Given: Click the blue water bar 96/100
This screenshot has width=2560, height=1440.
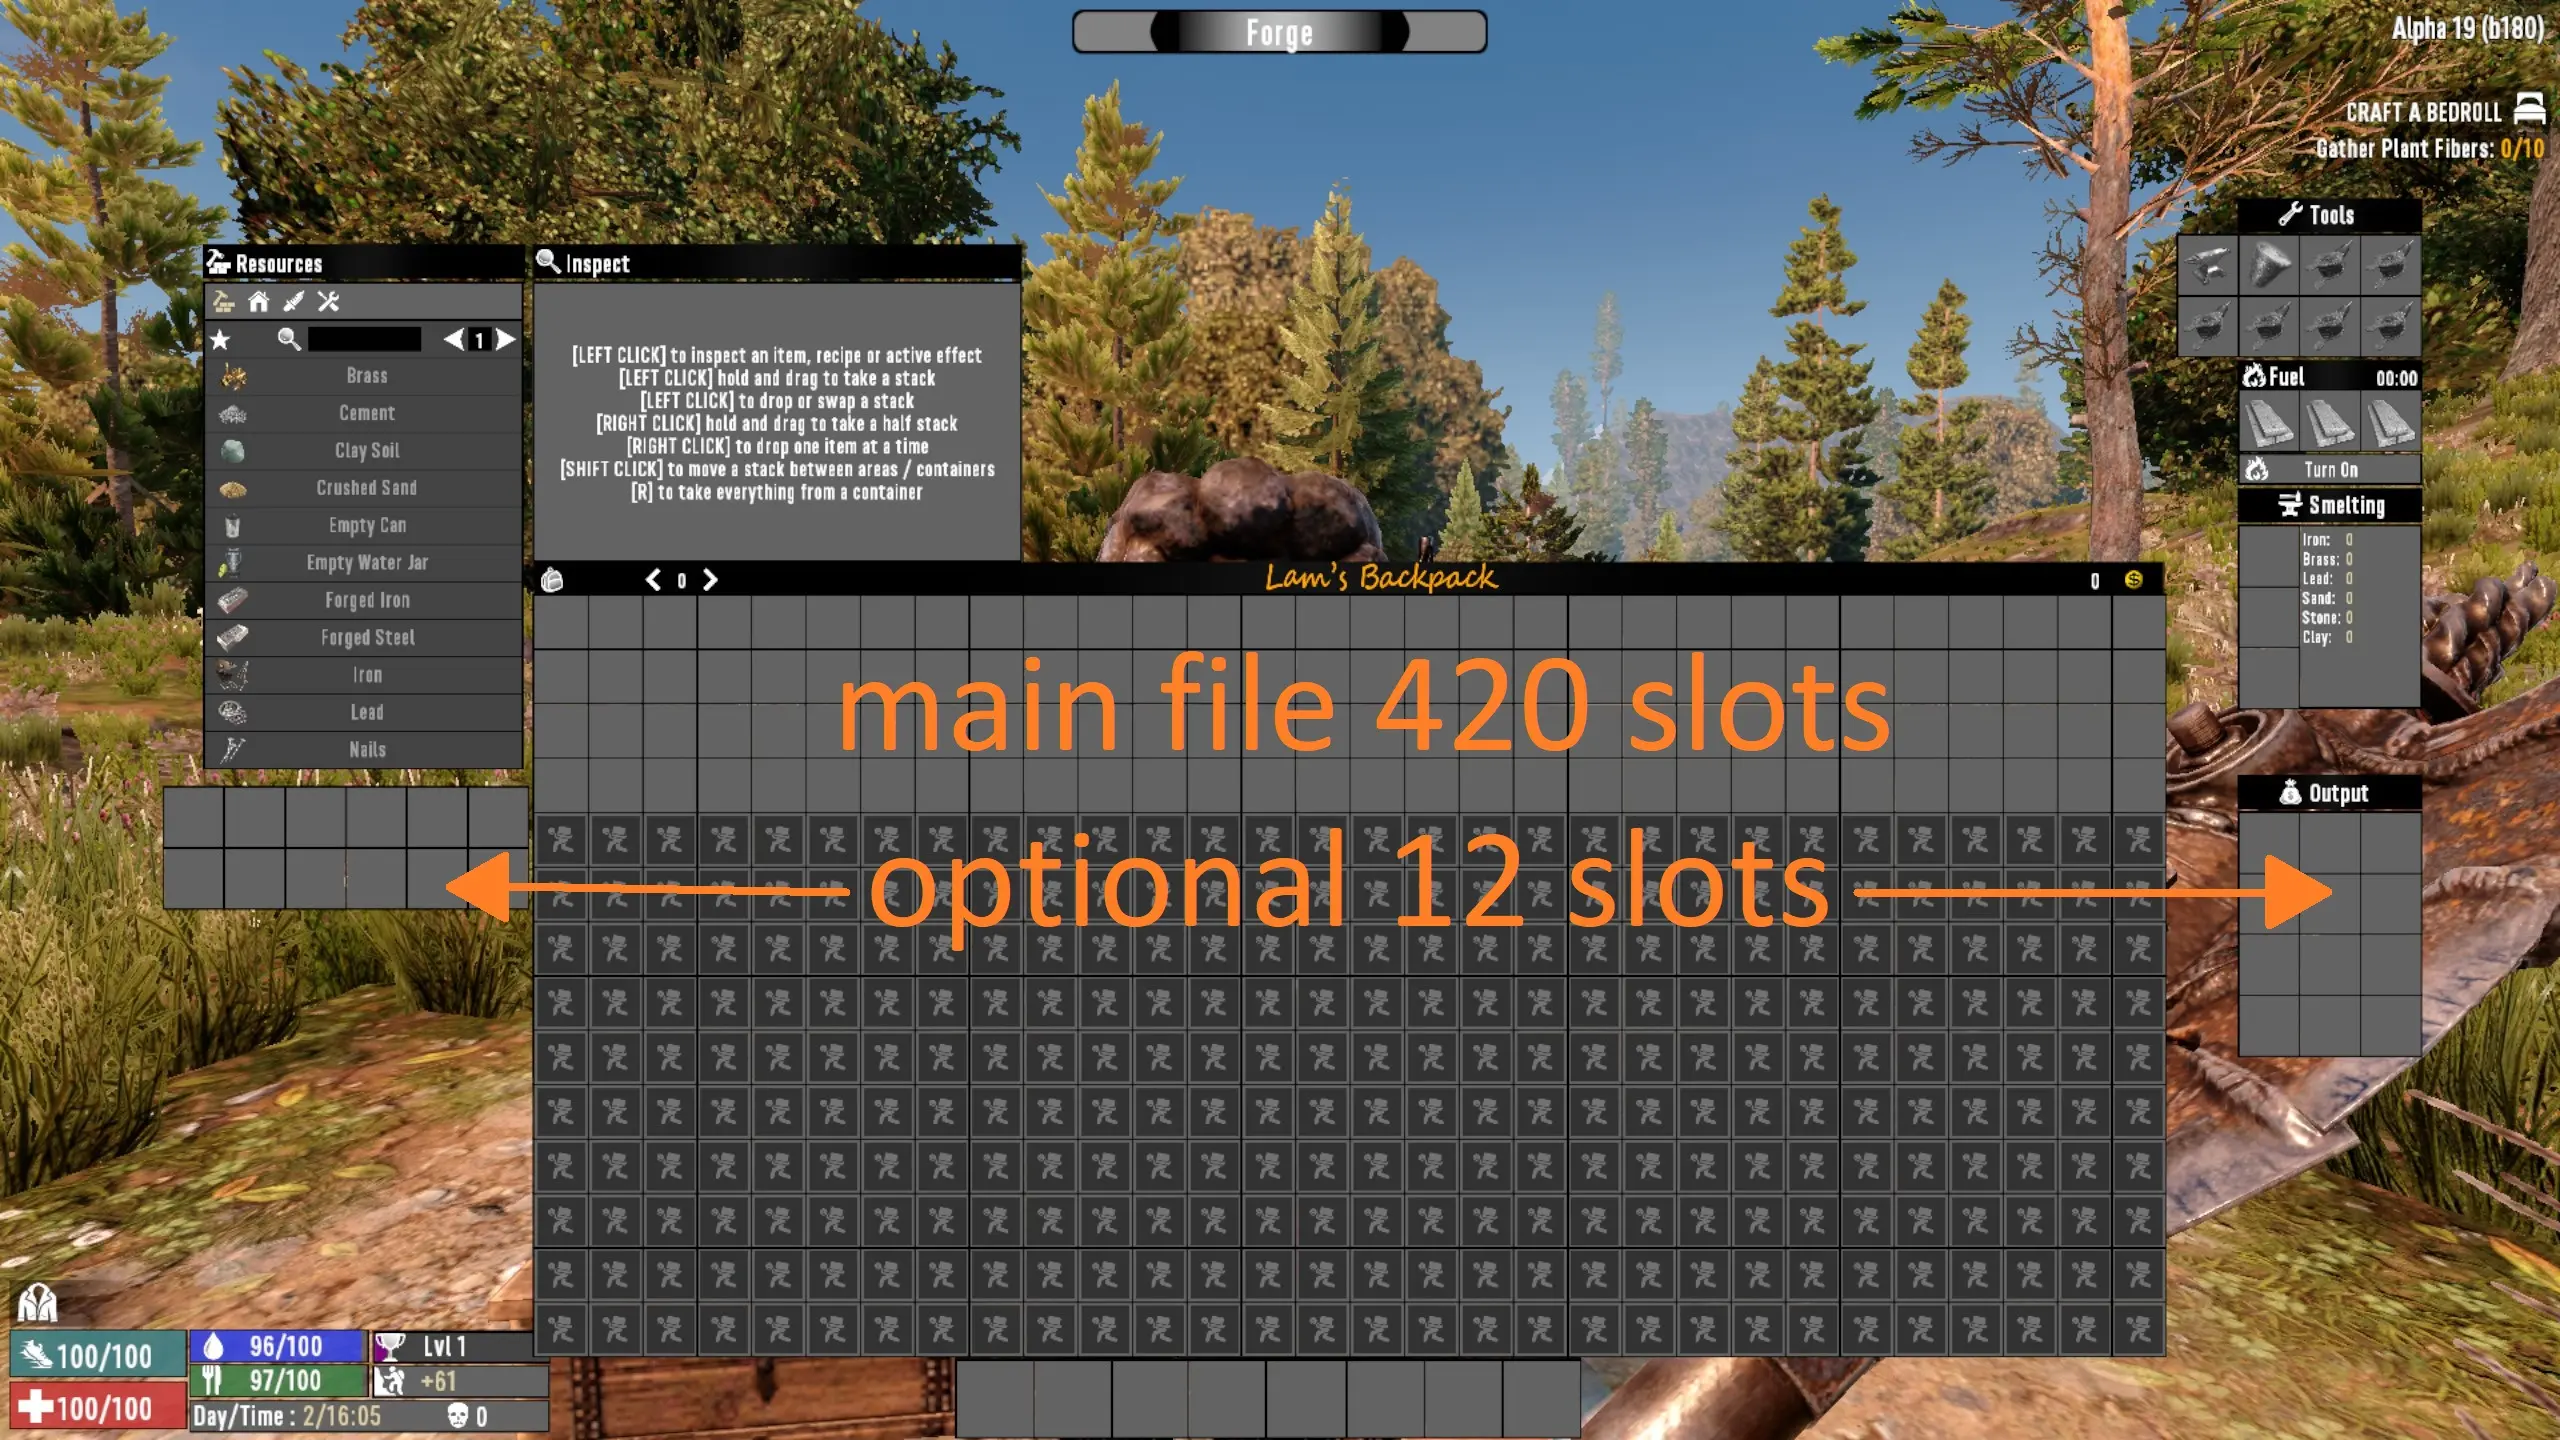Looking at the screenshot, I should pos(277,1347).
